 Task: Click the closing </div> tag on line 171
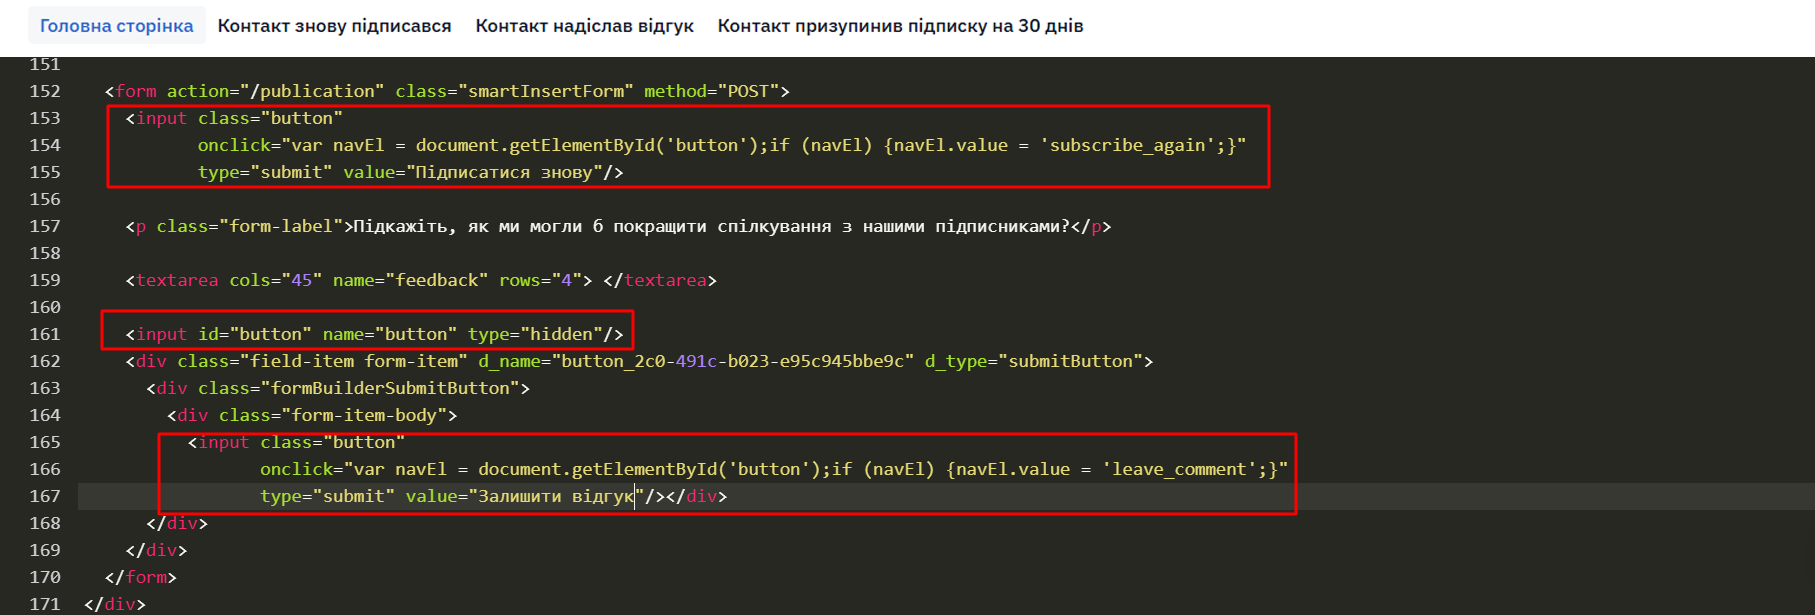click(x=115, y=604)
